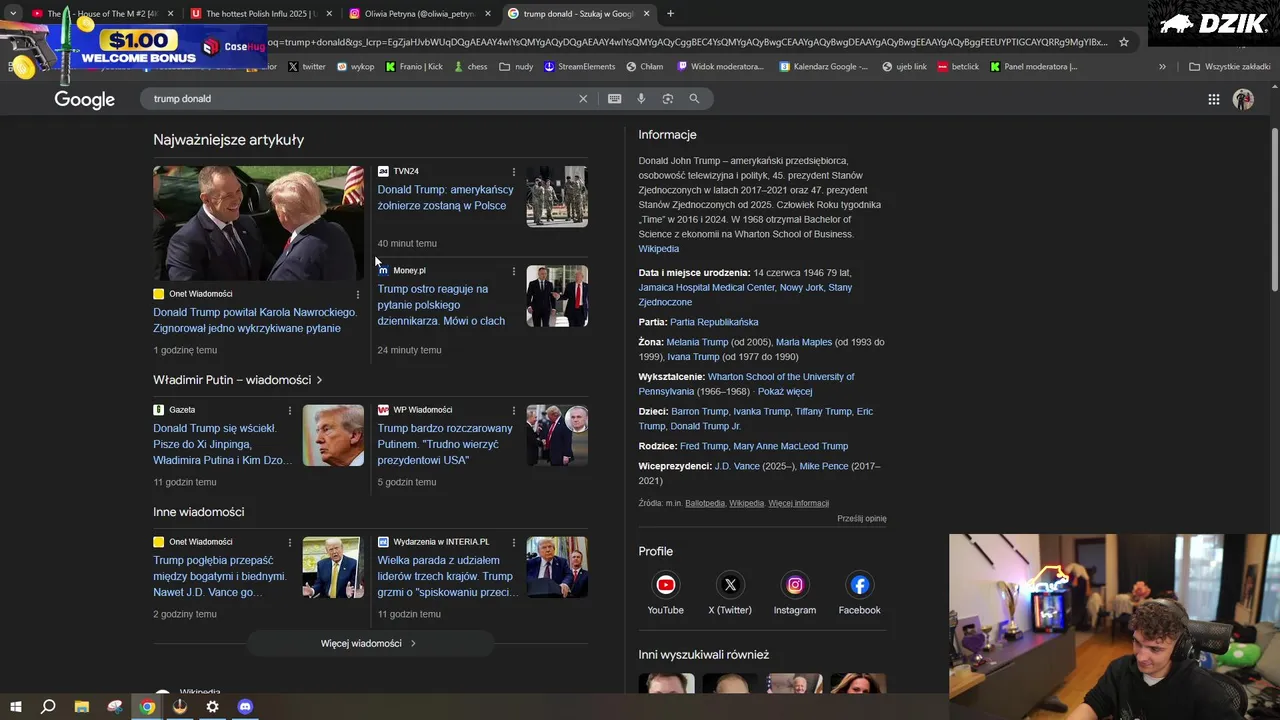
Task: Expand the Władimir Putin – wiadomości section
Action: (238, 380)
